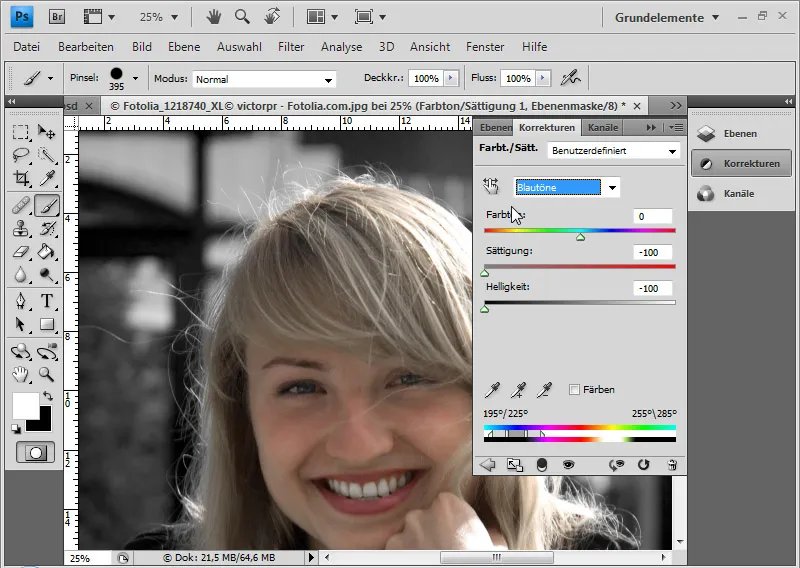Toggle view previous state button
This screenshot has height=568, width=800.
pyautogui.click(x=616, y=464)
